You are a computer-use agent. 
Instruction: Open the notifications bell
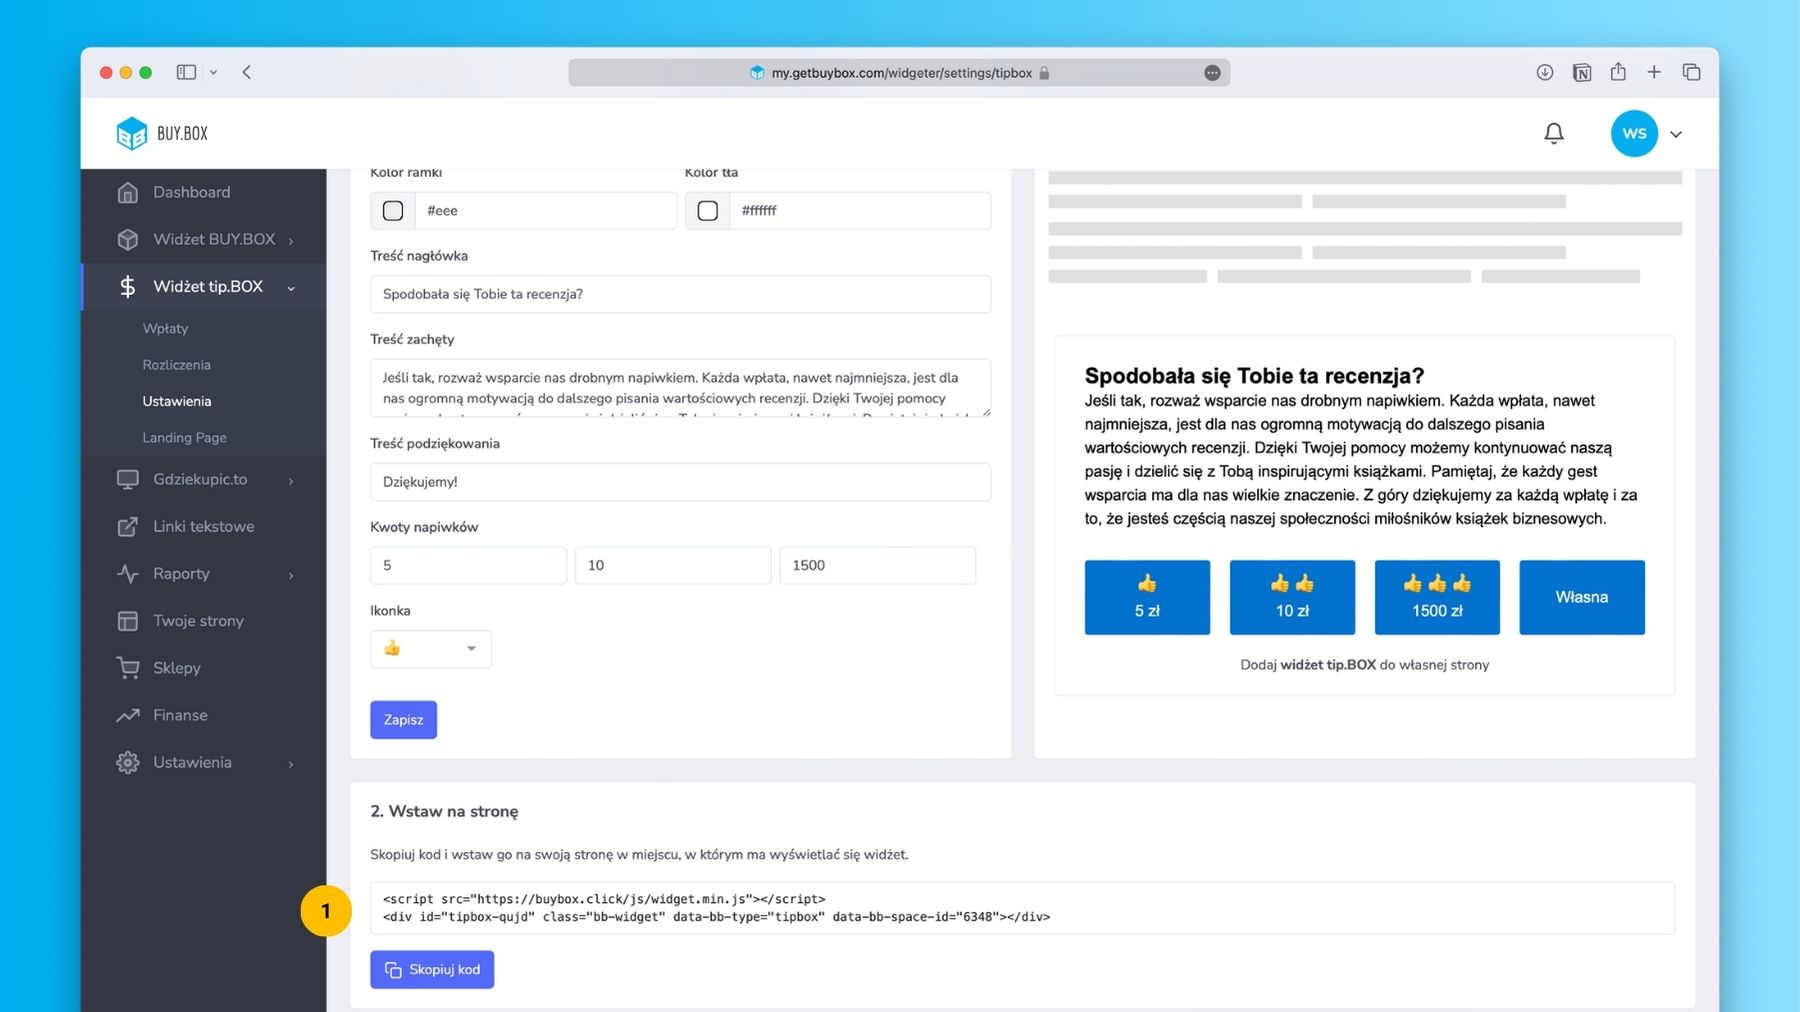click(1554, 133)
